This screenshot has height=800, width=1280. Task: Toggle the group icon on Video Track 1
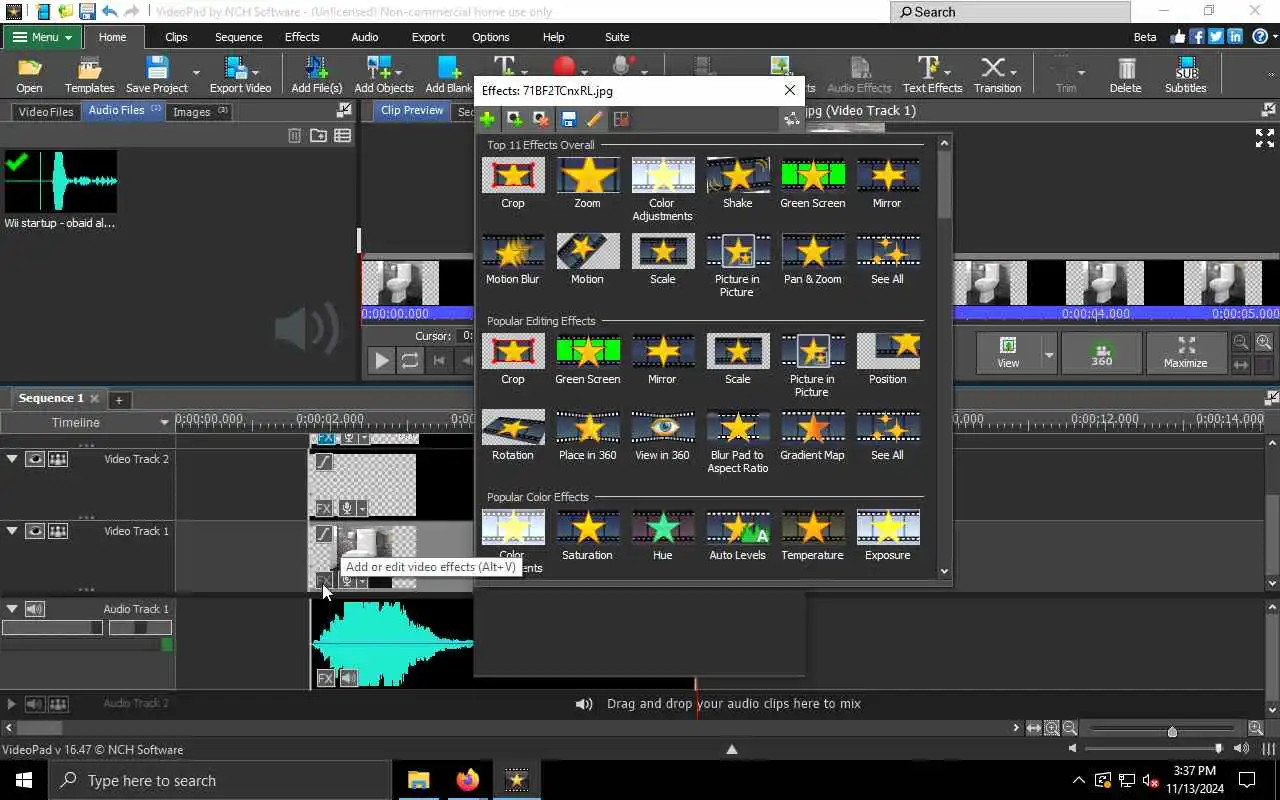(58, 531)
